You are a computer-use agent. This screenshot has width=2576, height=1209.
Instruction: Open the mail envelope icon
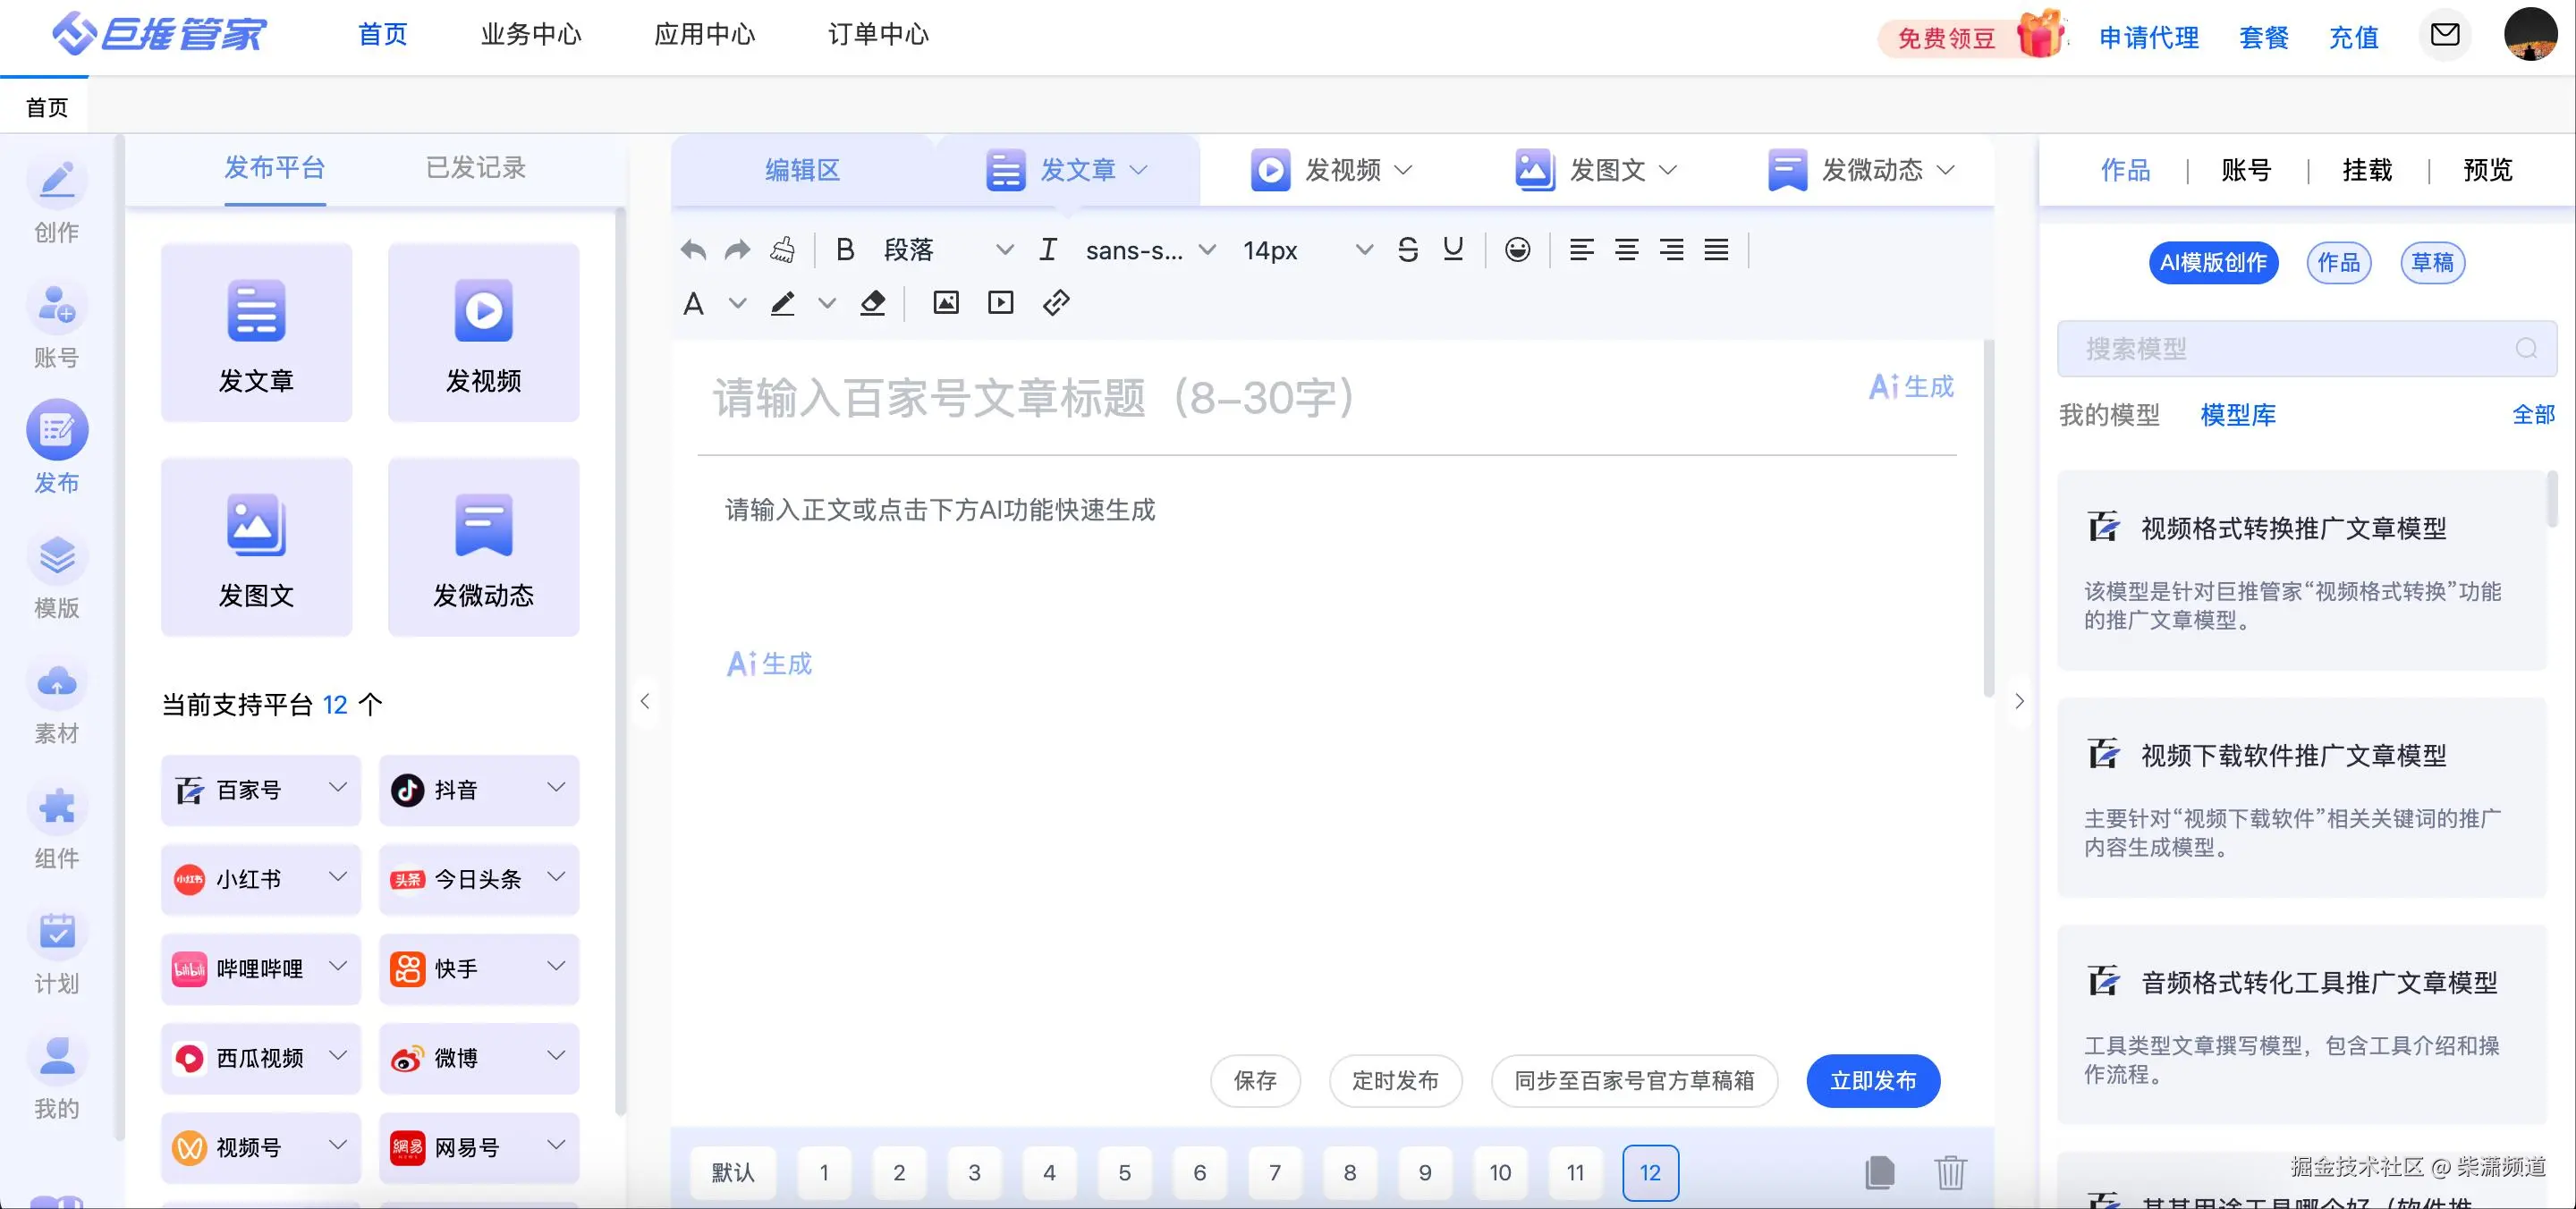click(2445, 35)
